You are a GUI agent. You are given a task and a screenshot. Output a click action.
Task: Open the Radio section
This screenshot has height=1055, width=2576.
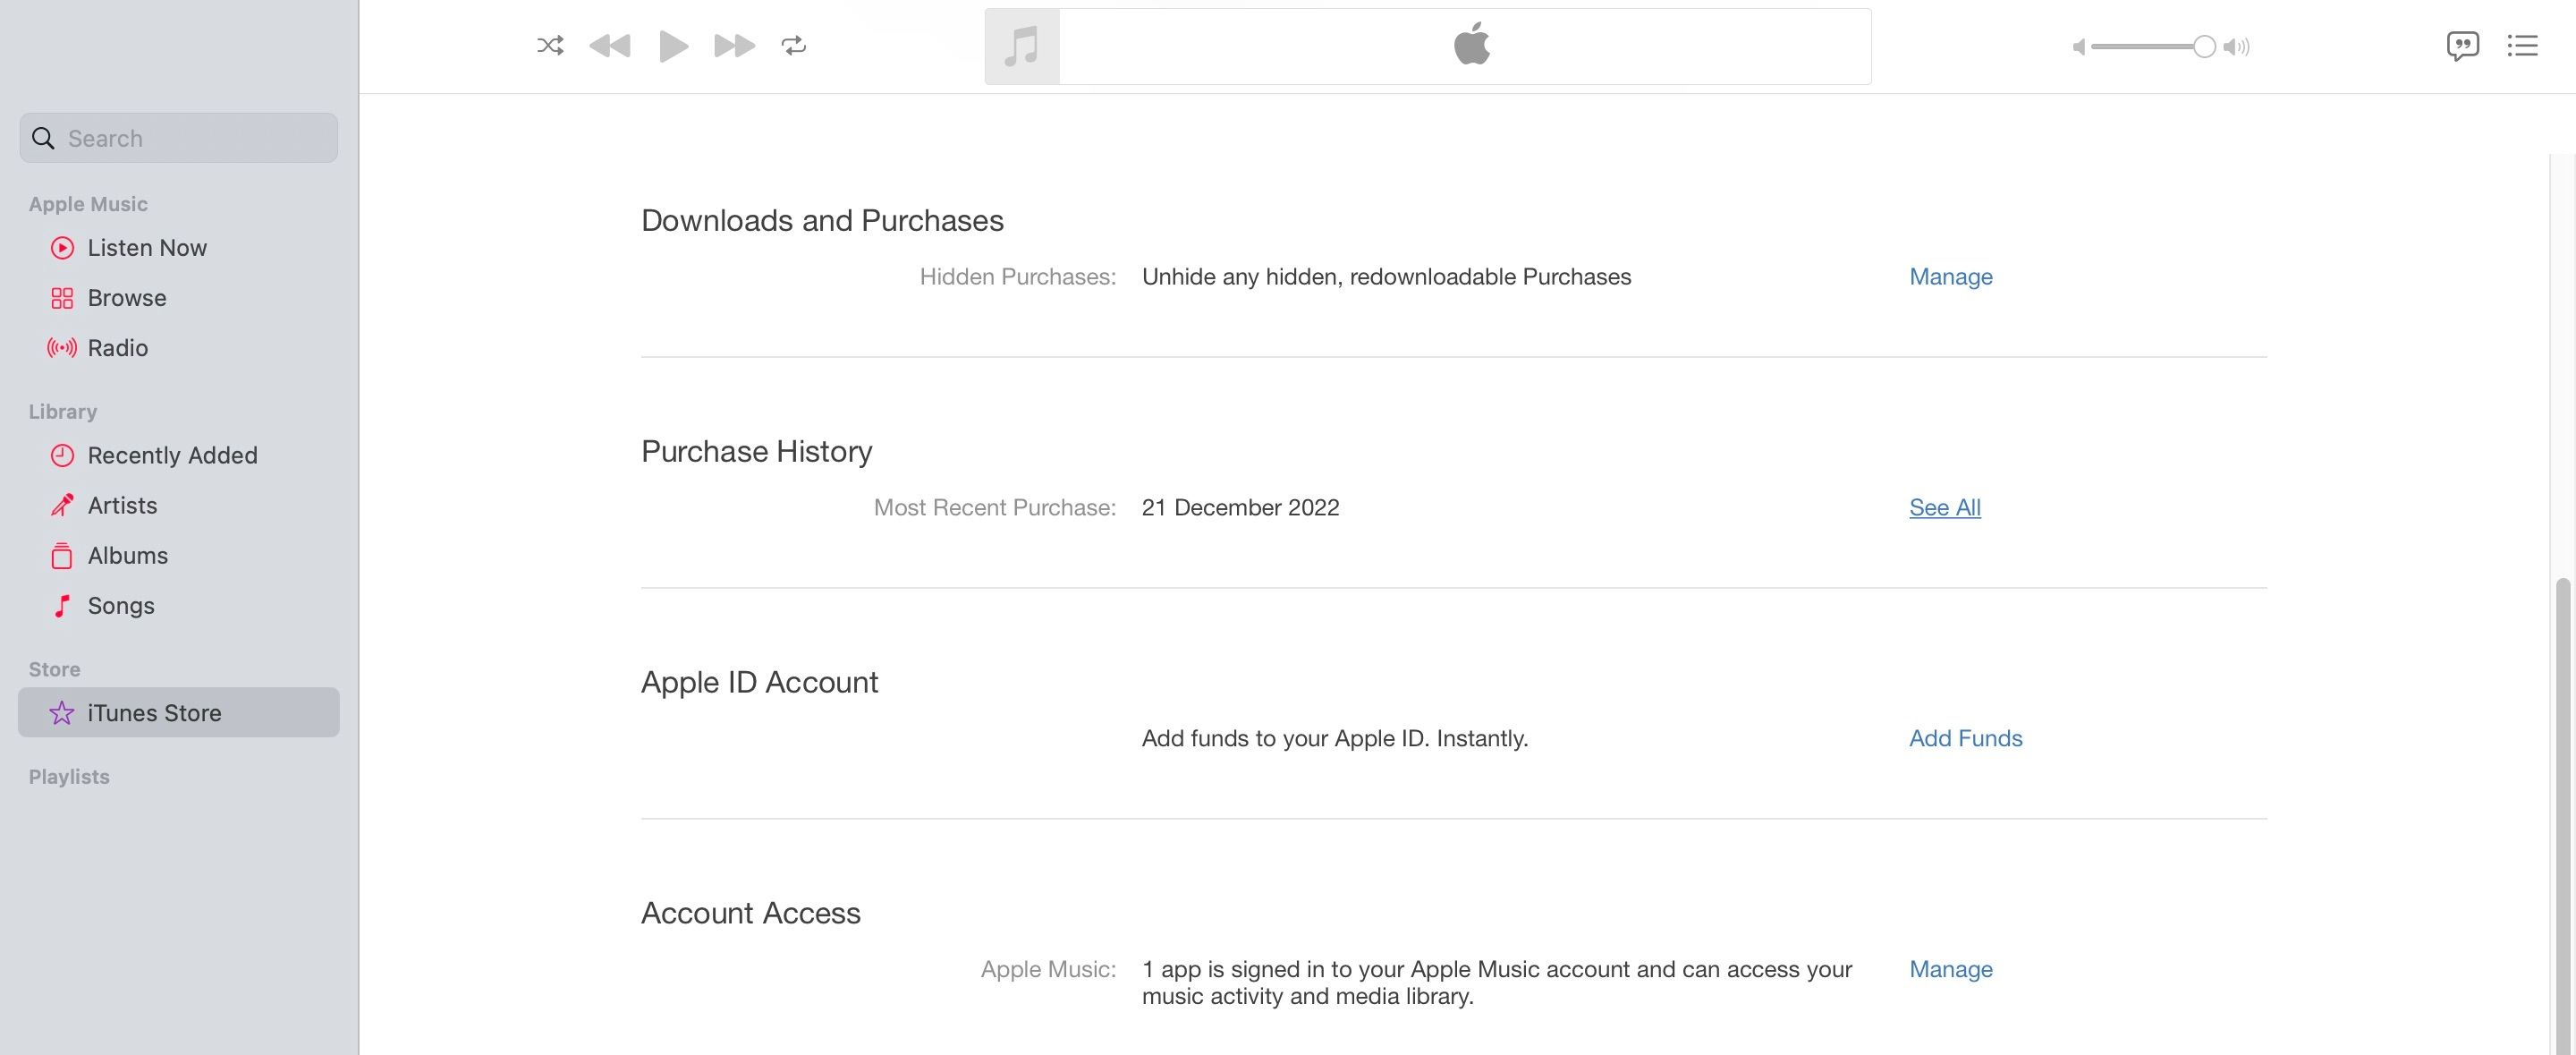(118, 348)
